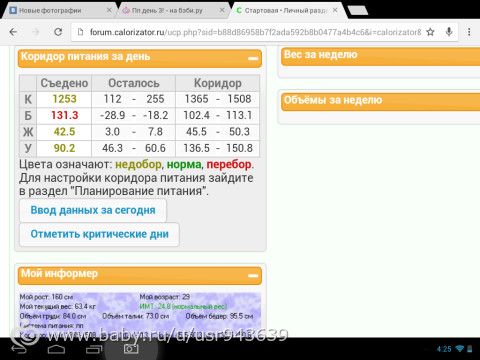
Task: Switch to the Новые фотографии tab
Action: 50,10
